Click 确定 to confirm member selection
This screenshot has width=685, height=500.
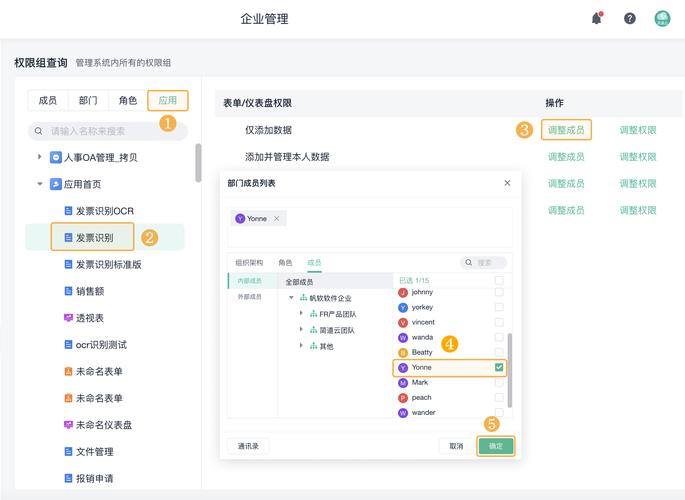495,446
